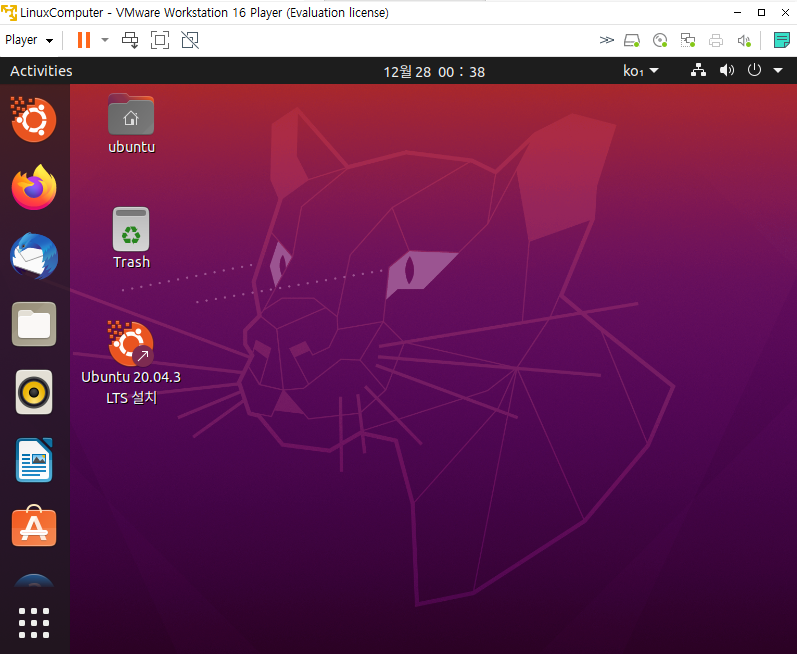
Task: Select Ubuntu 20.04.3 LTS 설치 desktop shortcut
Action: pyautogui.click(x=131, y=363)
